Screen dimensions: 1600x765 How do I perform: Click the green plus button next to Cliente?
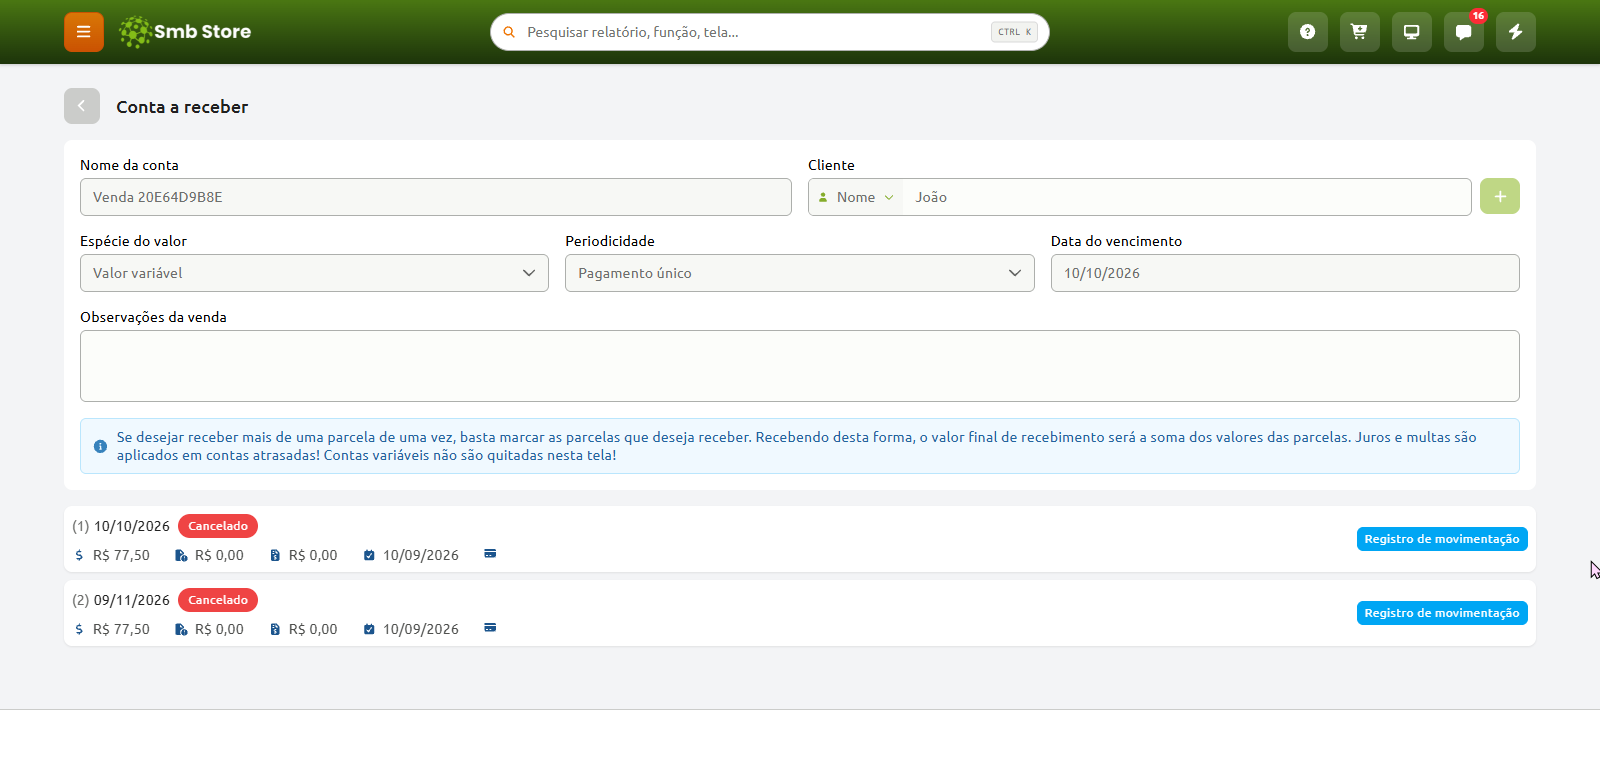[x=1500, y=196]
